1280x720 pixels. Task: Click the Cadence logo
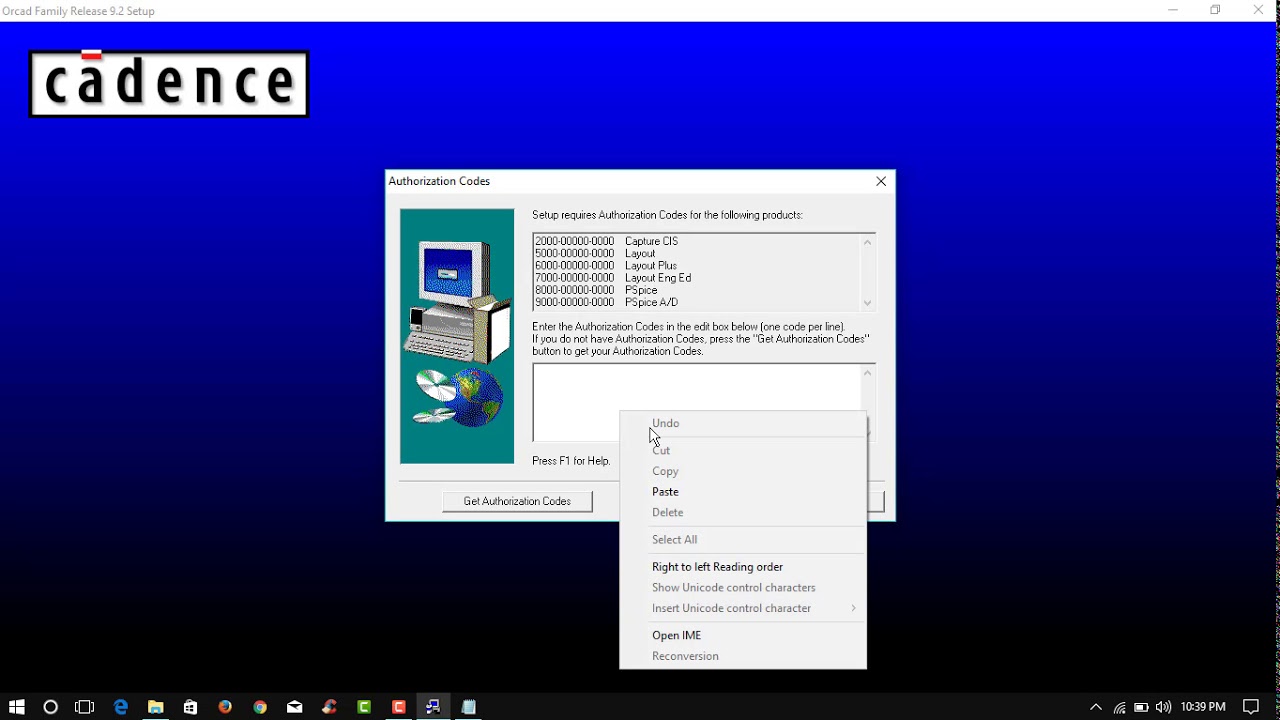pos(169,84)
